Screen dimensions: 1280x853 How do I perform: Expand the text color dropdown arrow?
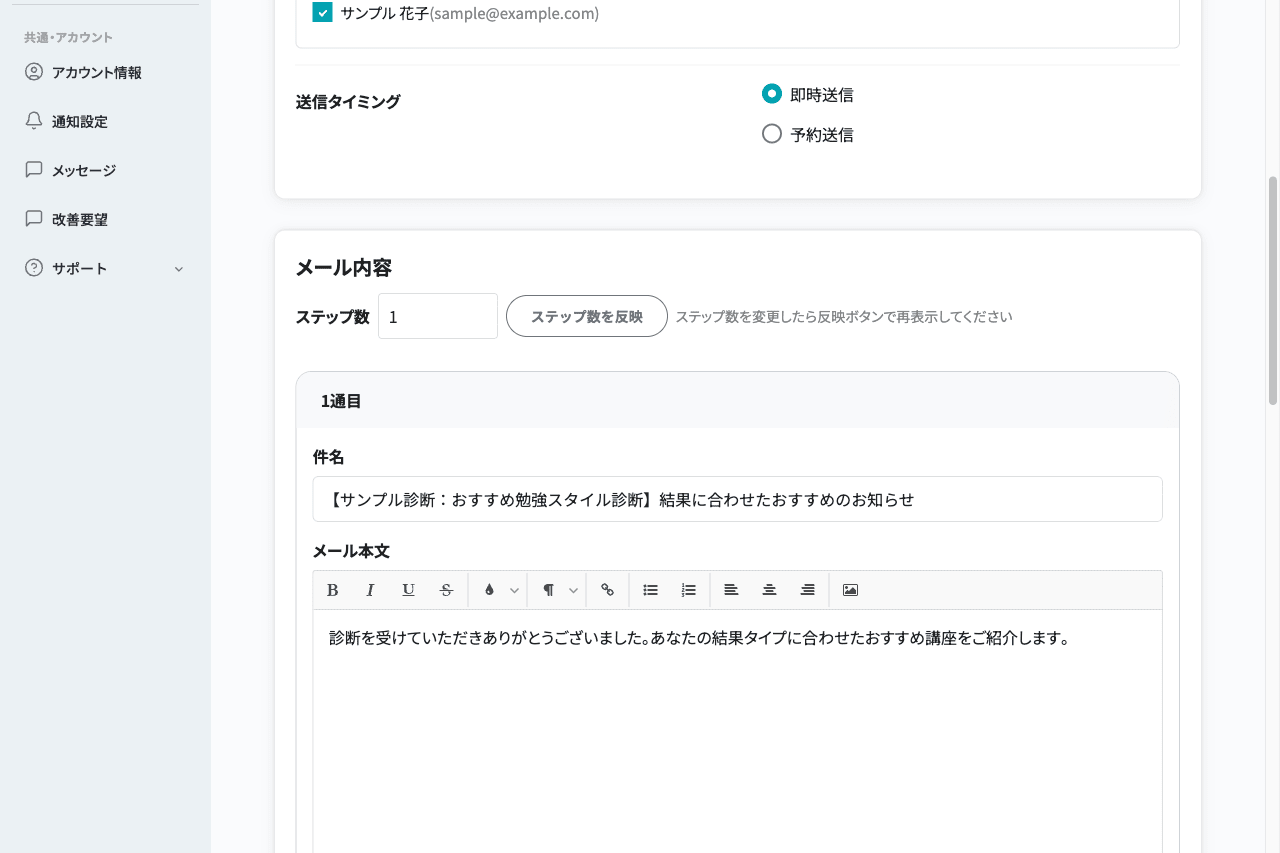pos(514,590)
